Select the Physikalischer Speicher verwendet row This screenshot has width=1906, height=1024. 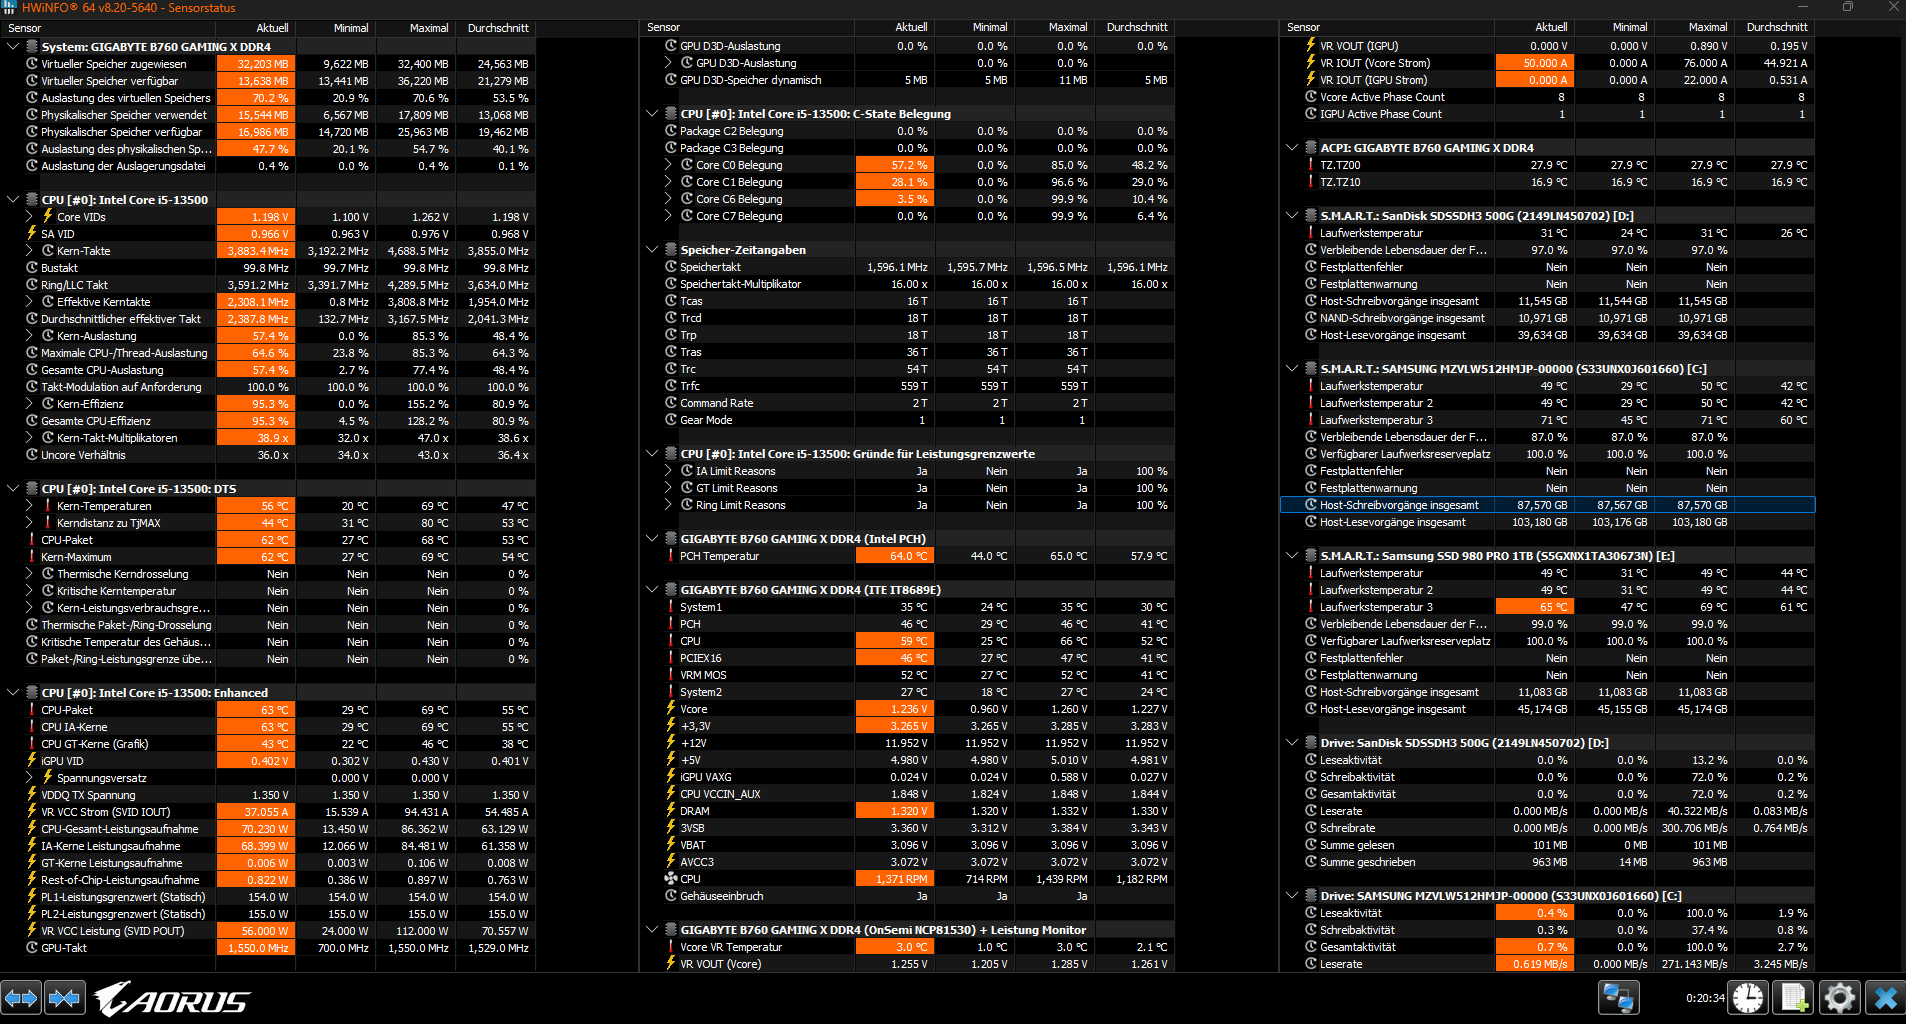(268, 115)
